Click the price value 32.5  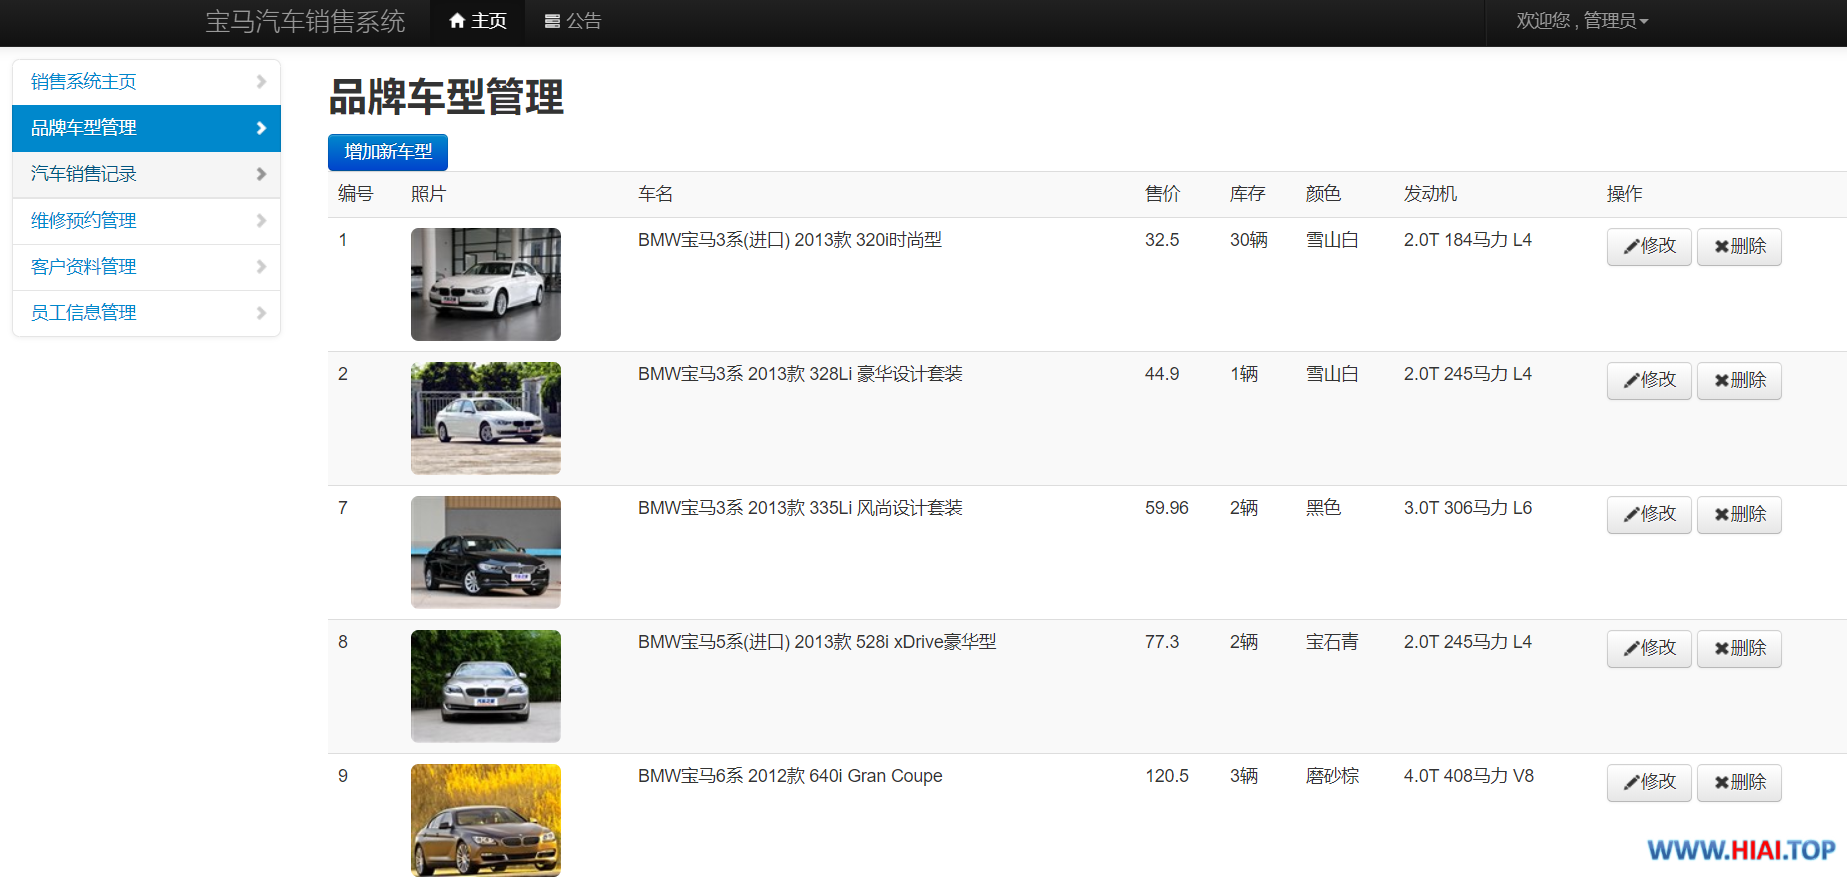tap(1162, 240)
